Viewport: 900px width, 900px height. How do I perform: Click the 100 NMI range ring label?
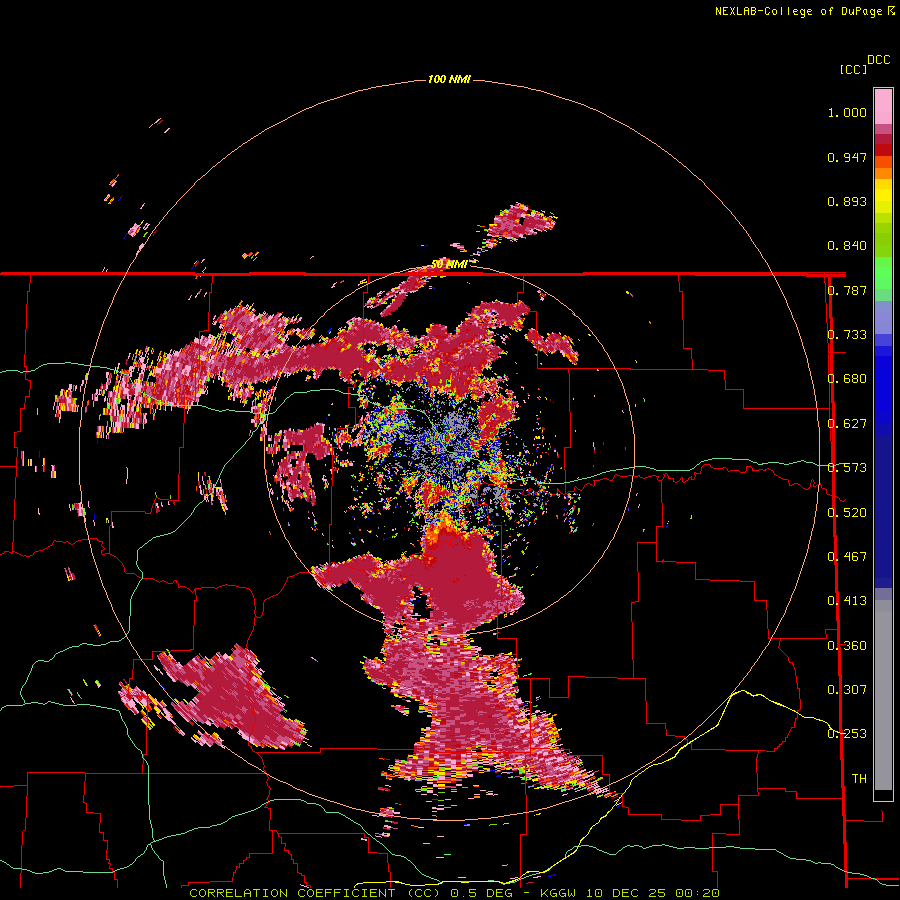(449, 79)
